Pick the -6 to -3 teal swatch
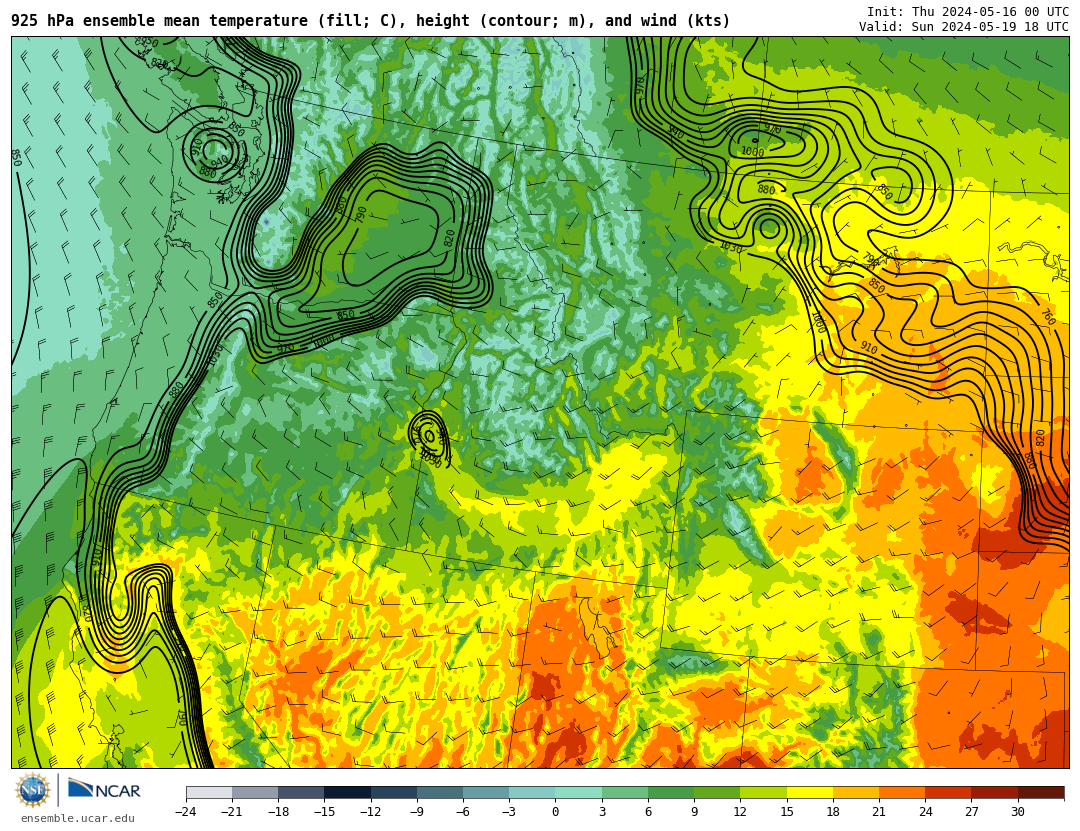 [486, 793]
